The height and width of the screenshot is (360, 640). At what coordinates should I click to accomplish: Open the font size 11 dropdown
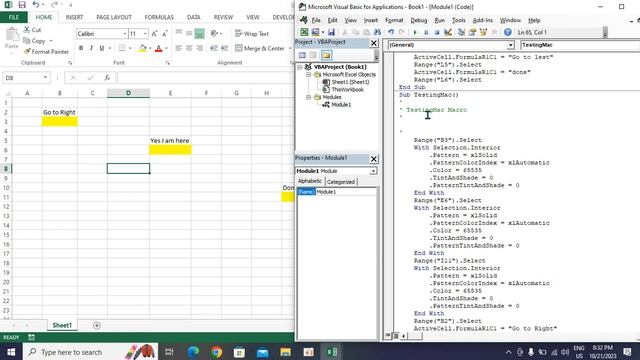145,34
